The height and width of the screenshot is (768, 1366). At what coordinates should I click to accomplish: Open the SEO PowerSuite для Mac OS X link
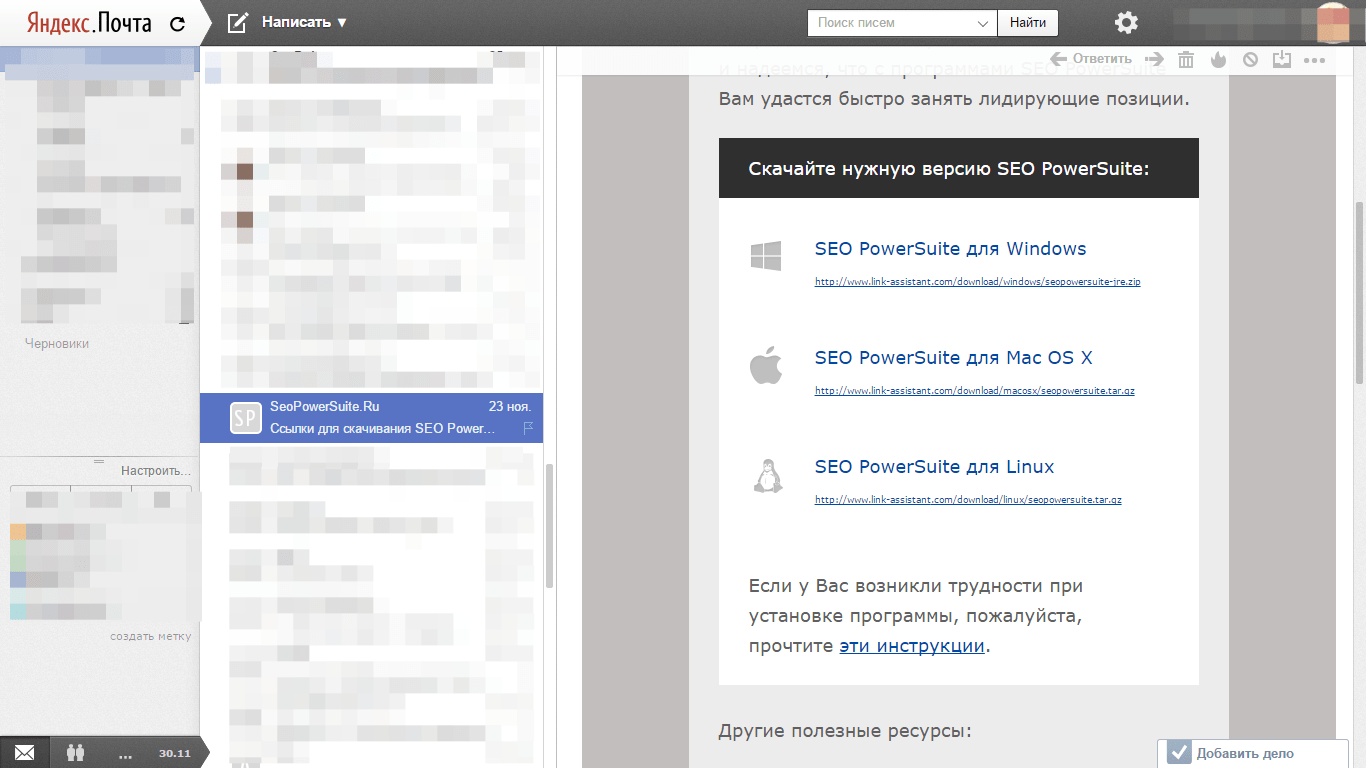[x=954, y=358]
